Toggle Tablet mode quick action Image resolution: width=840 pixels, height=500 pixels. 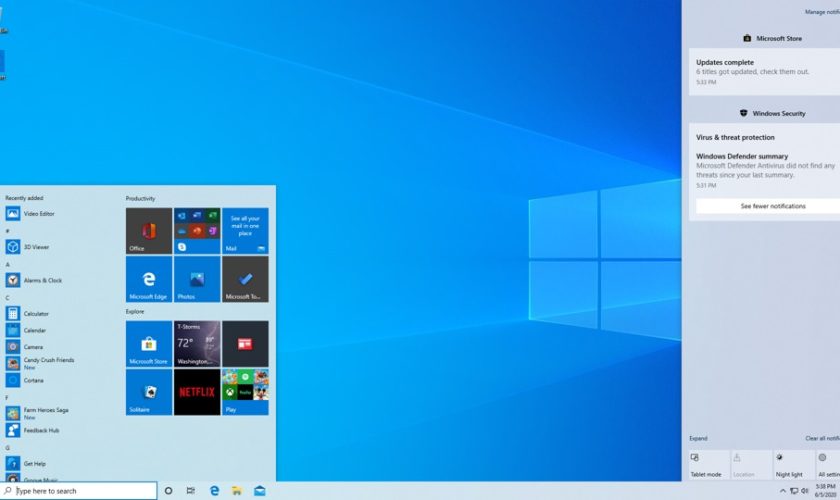click(x=708, y=464)
